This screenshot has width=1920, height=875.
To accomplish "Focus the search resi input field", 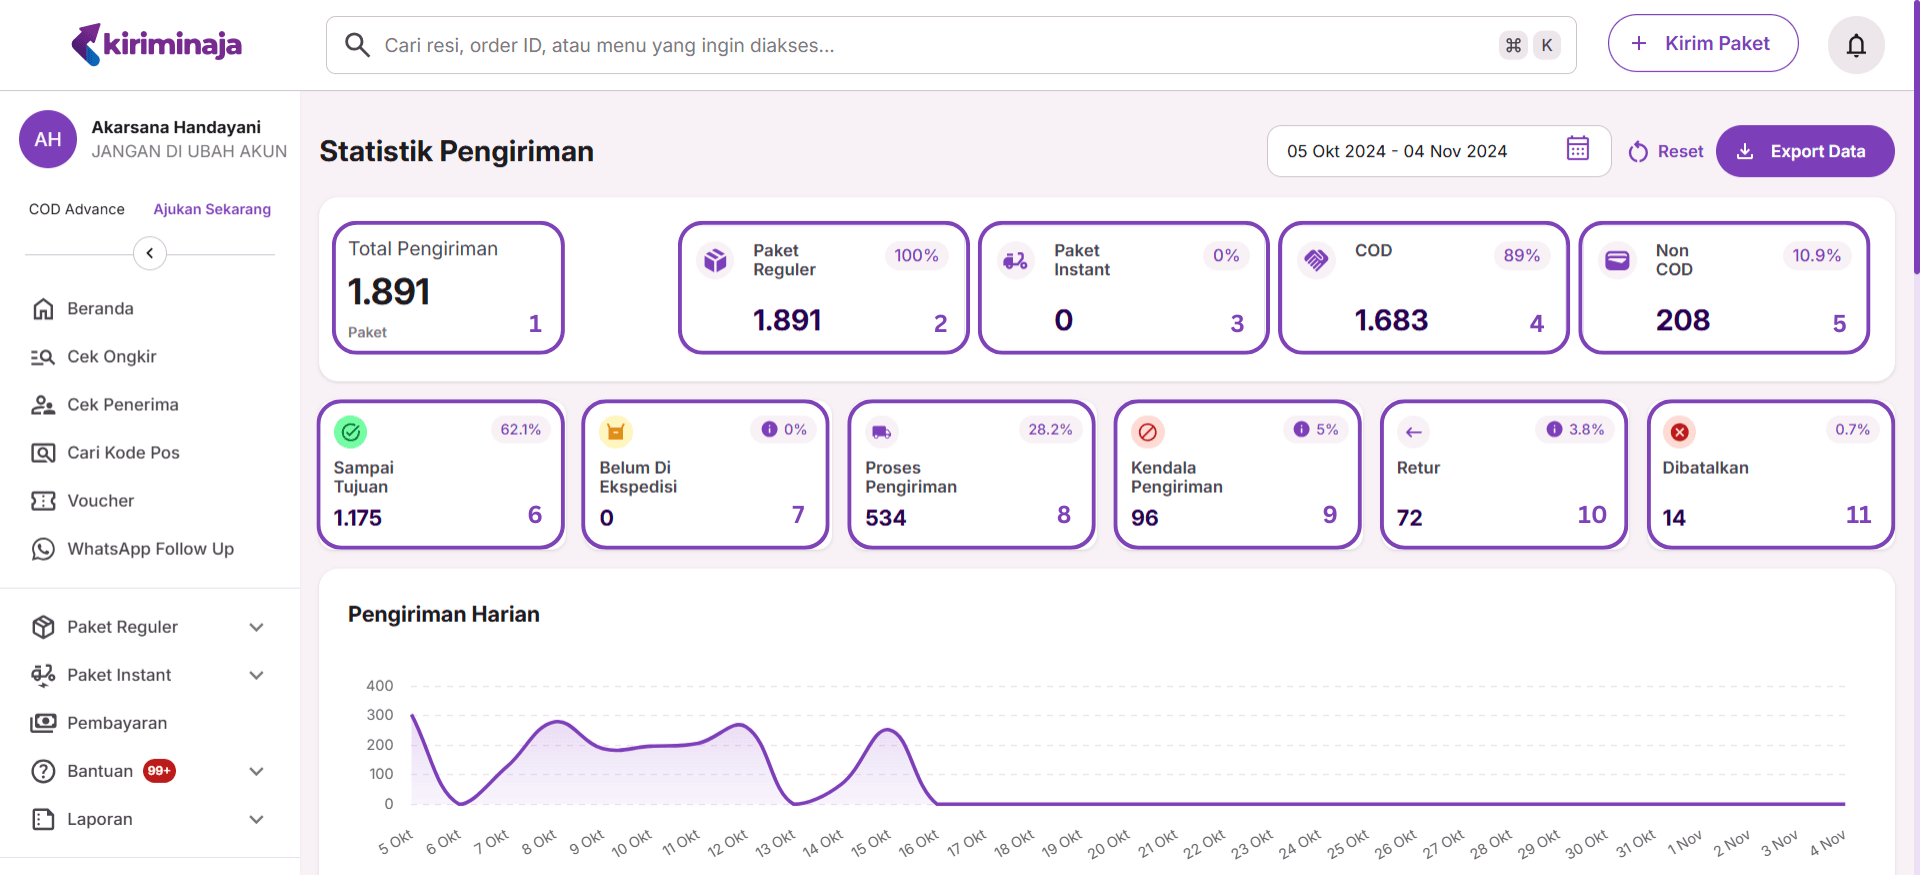I will (x=930, y=45).
